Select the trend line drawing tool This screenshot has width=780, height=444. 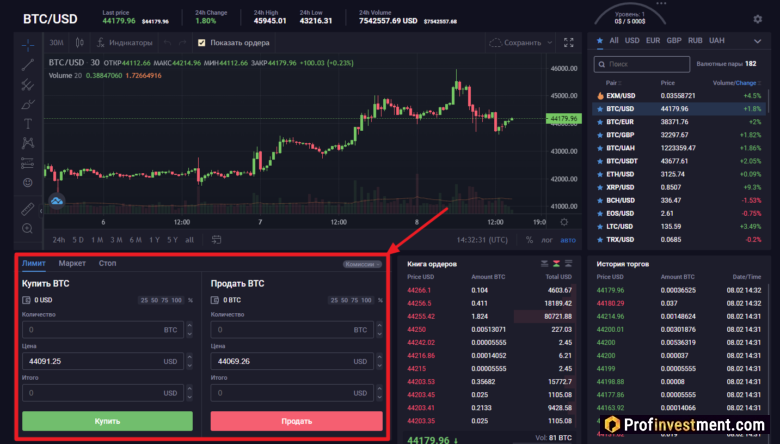pos(28,65)
